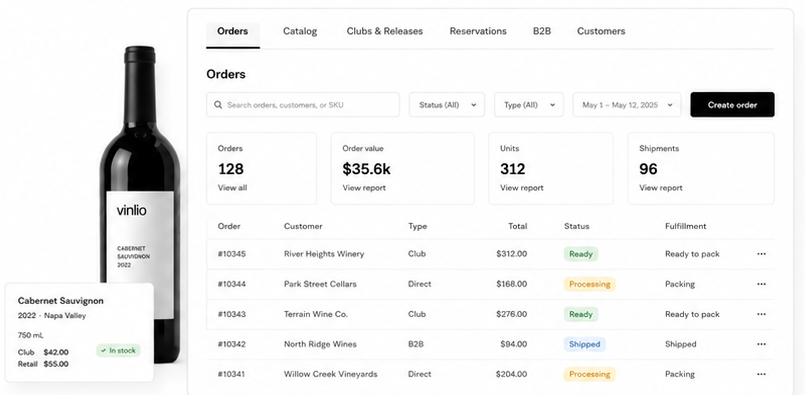Select order number #10342
Viewport: 805px width, 395px height.
point(232,344)
